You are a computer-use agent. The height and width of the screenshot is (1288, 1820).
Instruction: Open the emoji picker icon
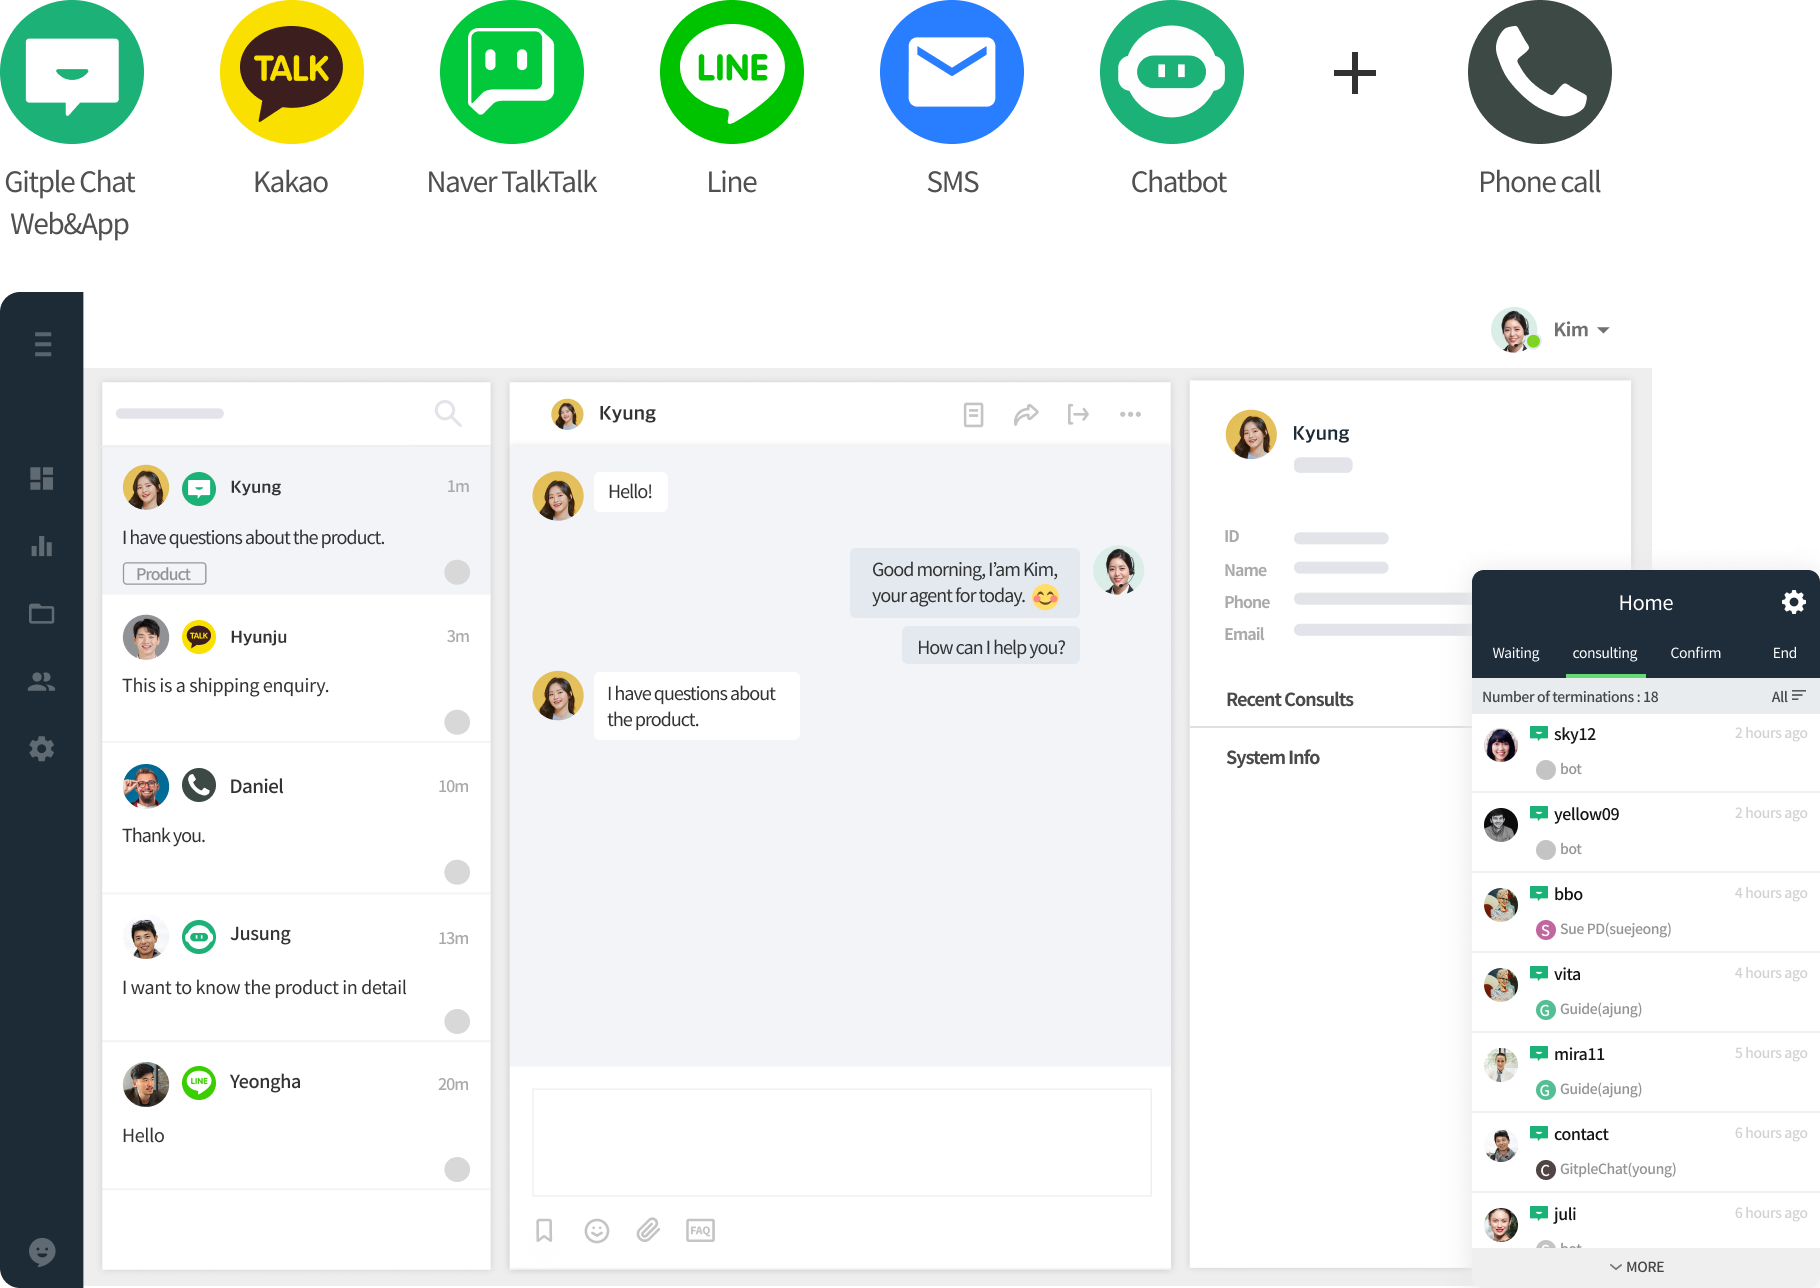pos(597,1231)
